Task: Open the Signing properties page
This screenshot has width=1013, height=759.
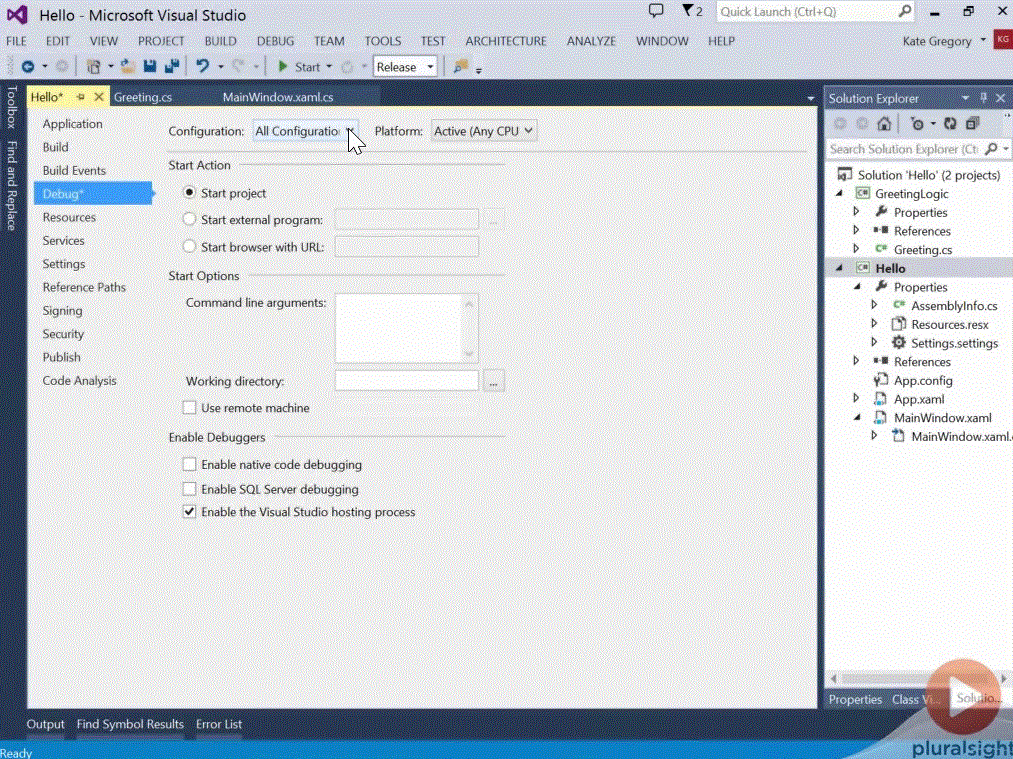Action: tap(63, 310)
